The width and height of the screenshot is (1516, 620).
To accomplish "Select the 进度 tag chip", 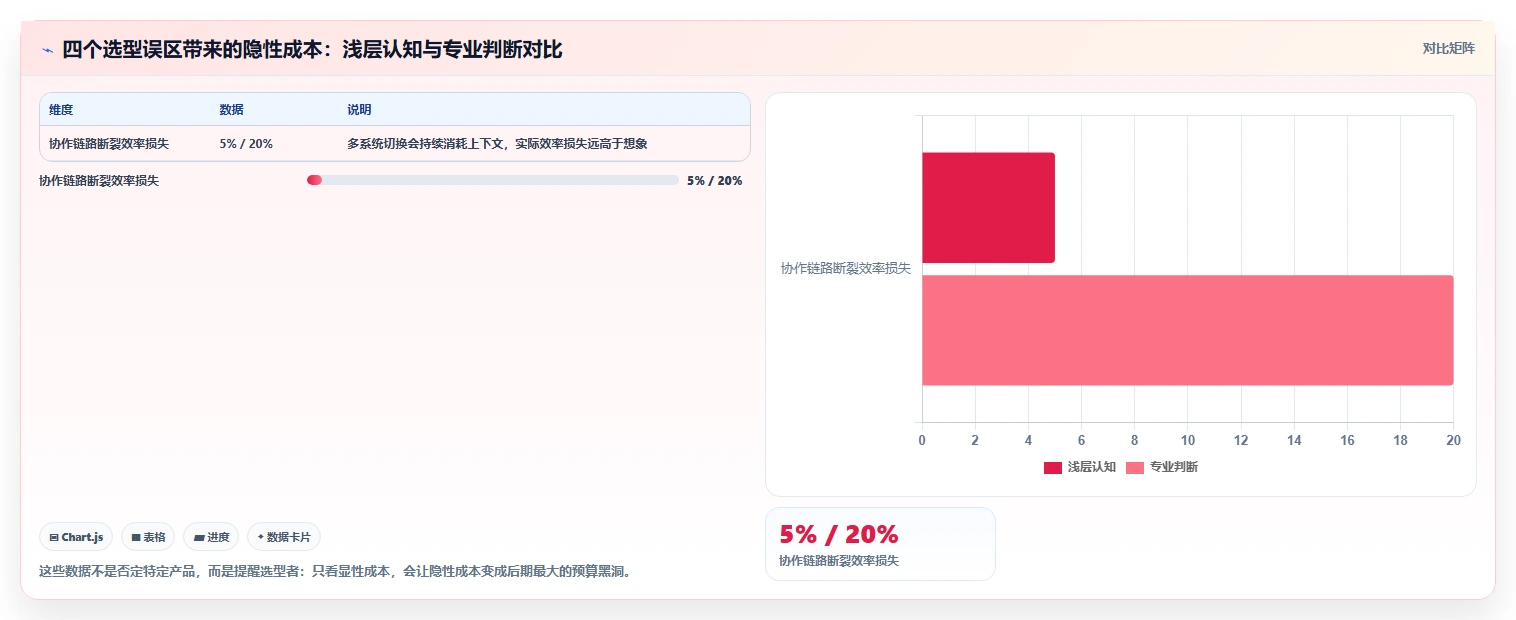I will (x=211, y=537).
